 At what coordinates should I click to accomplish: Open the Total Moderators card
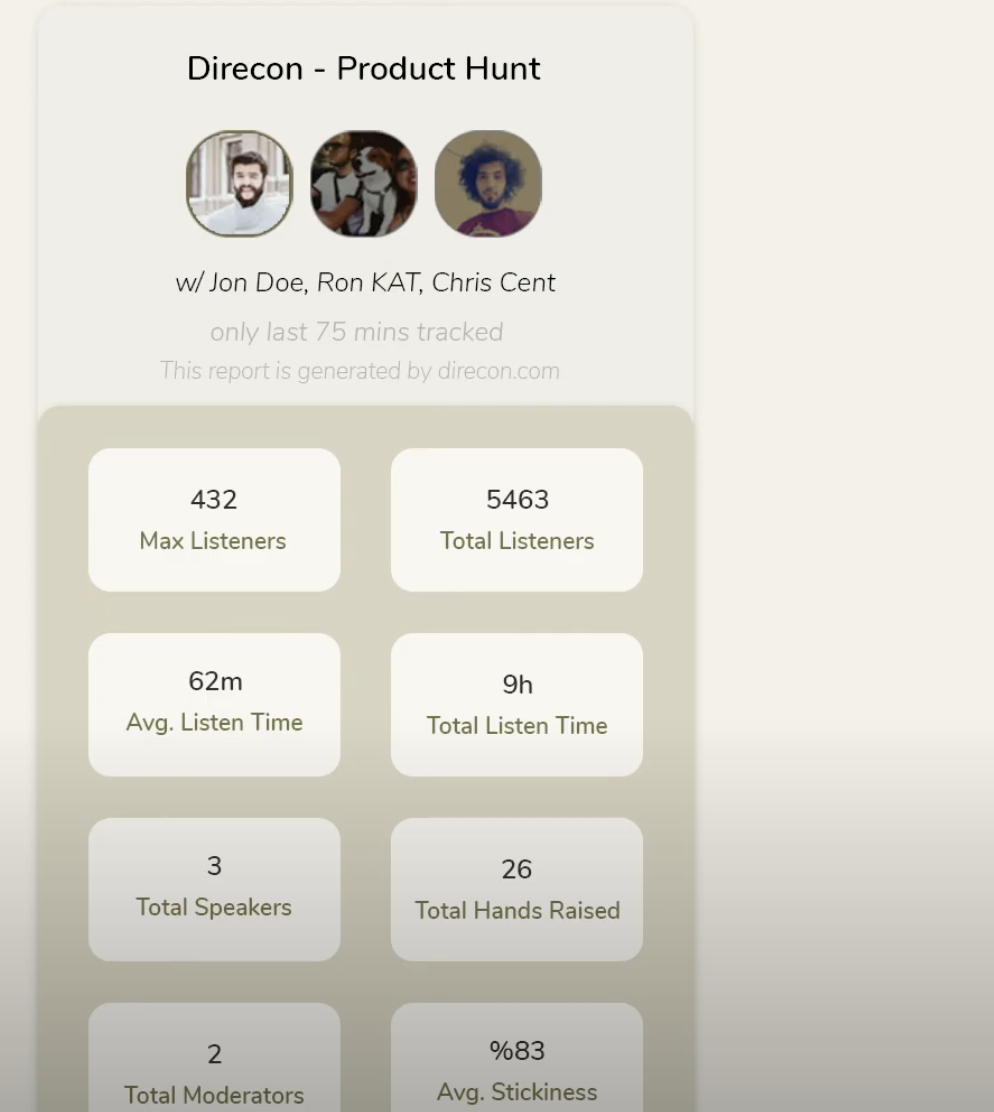(x=214, y=1057)
